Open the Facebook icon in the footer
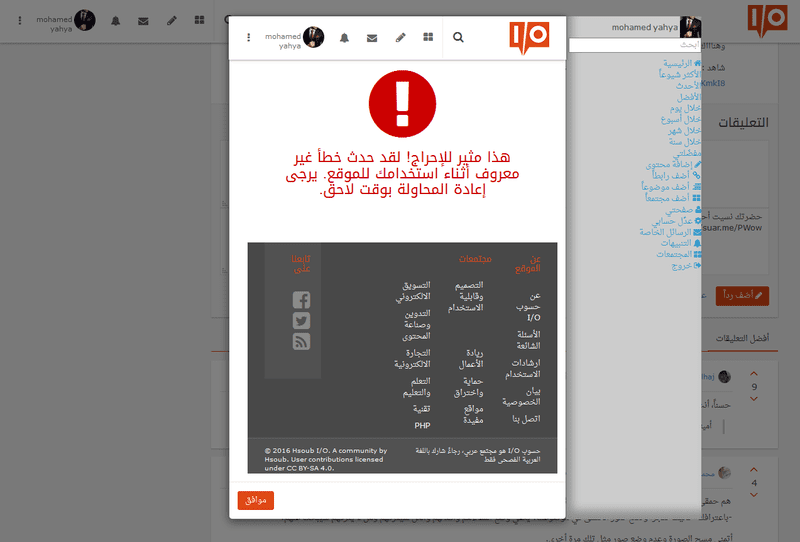This screenshot has height=542, width=800. click(x=302, y=300)
